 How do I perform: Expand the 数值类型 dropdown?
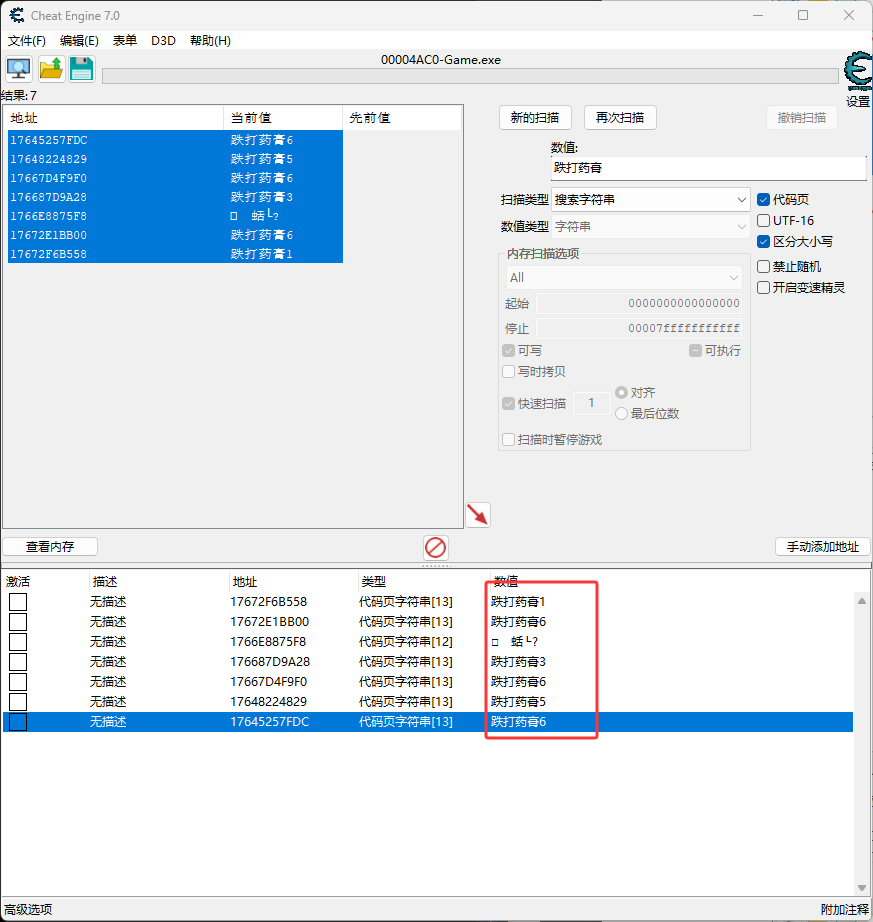650,226
